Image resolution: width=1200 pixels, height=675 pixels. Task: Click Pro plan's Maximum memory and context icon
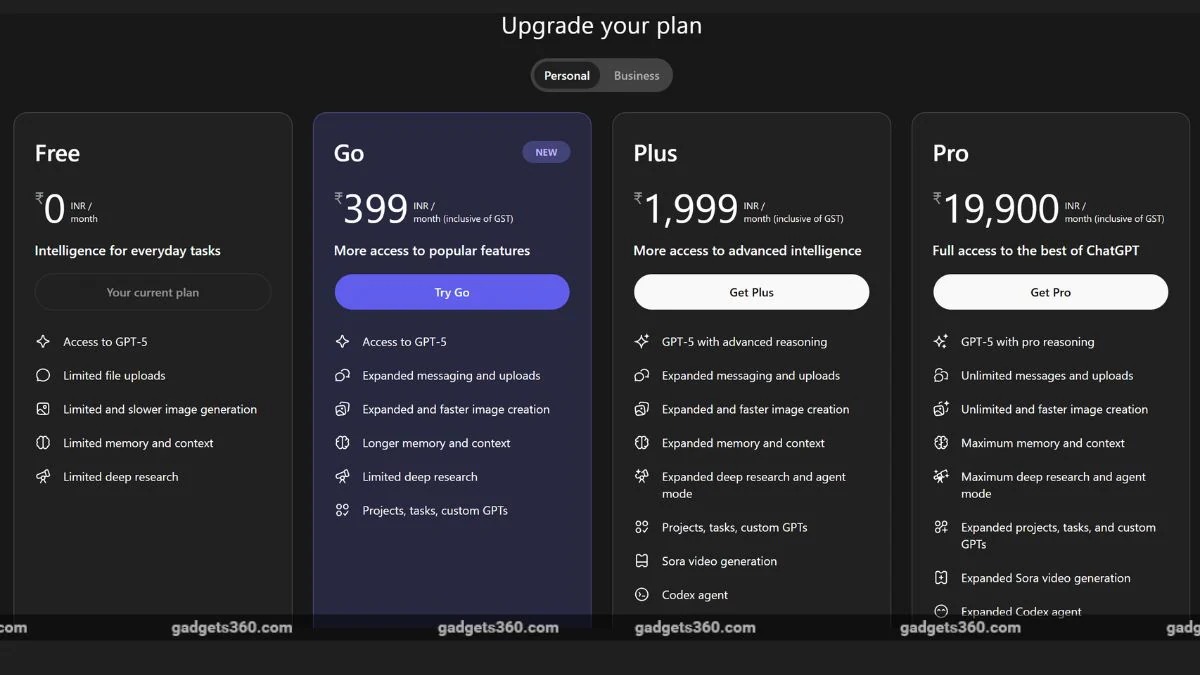[941, 443]
